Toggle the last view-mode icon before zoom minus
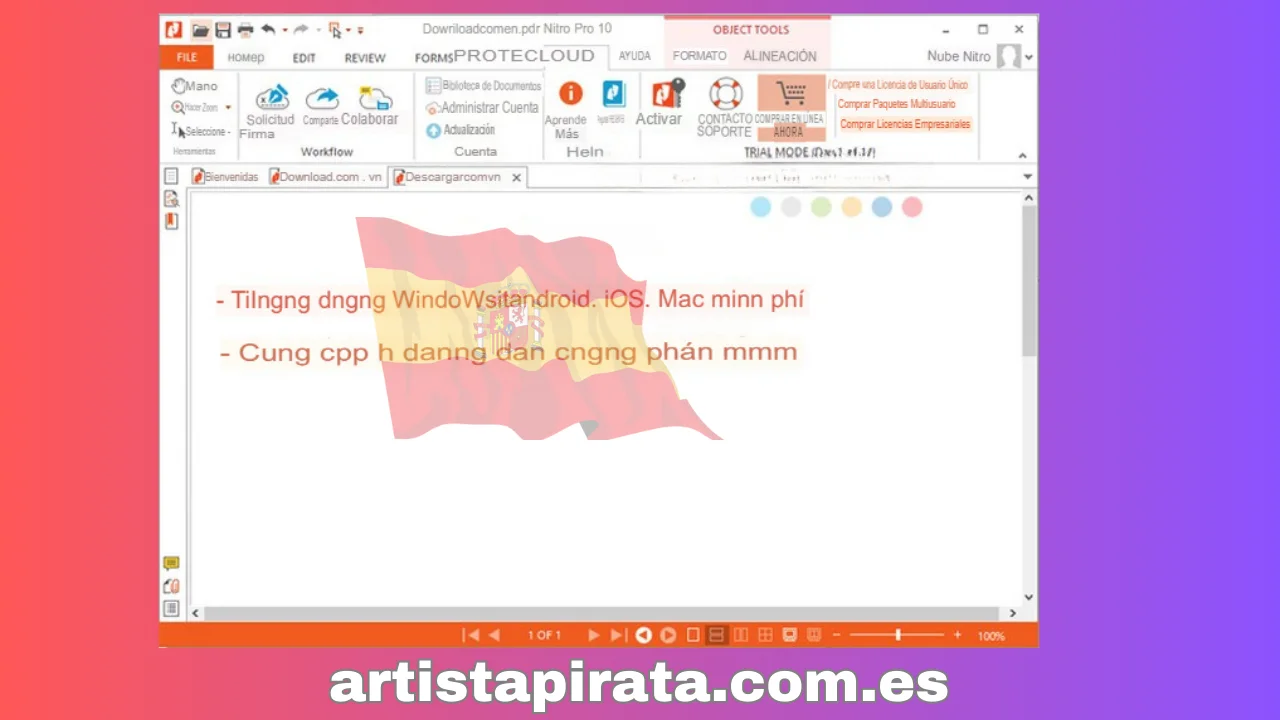Viewport: 1280px width, 720px height. click(814, 635)
